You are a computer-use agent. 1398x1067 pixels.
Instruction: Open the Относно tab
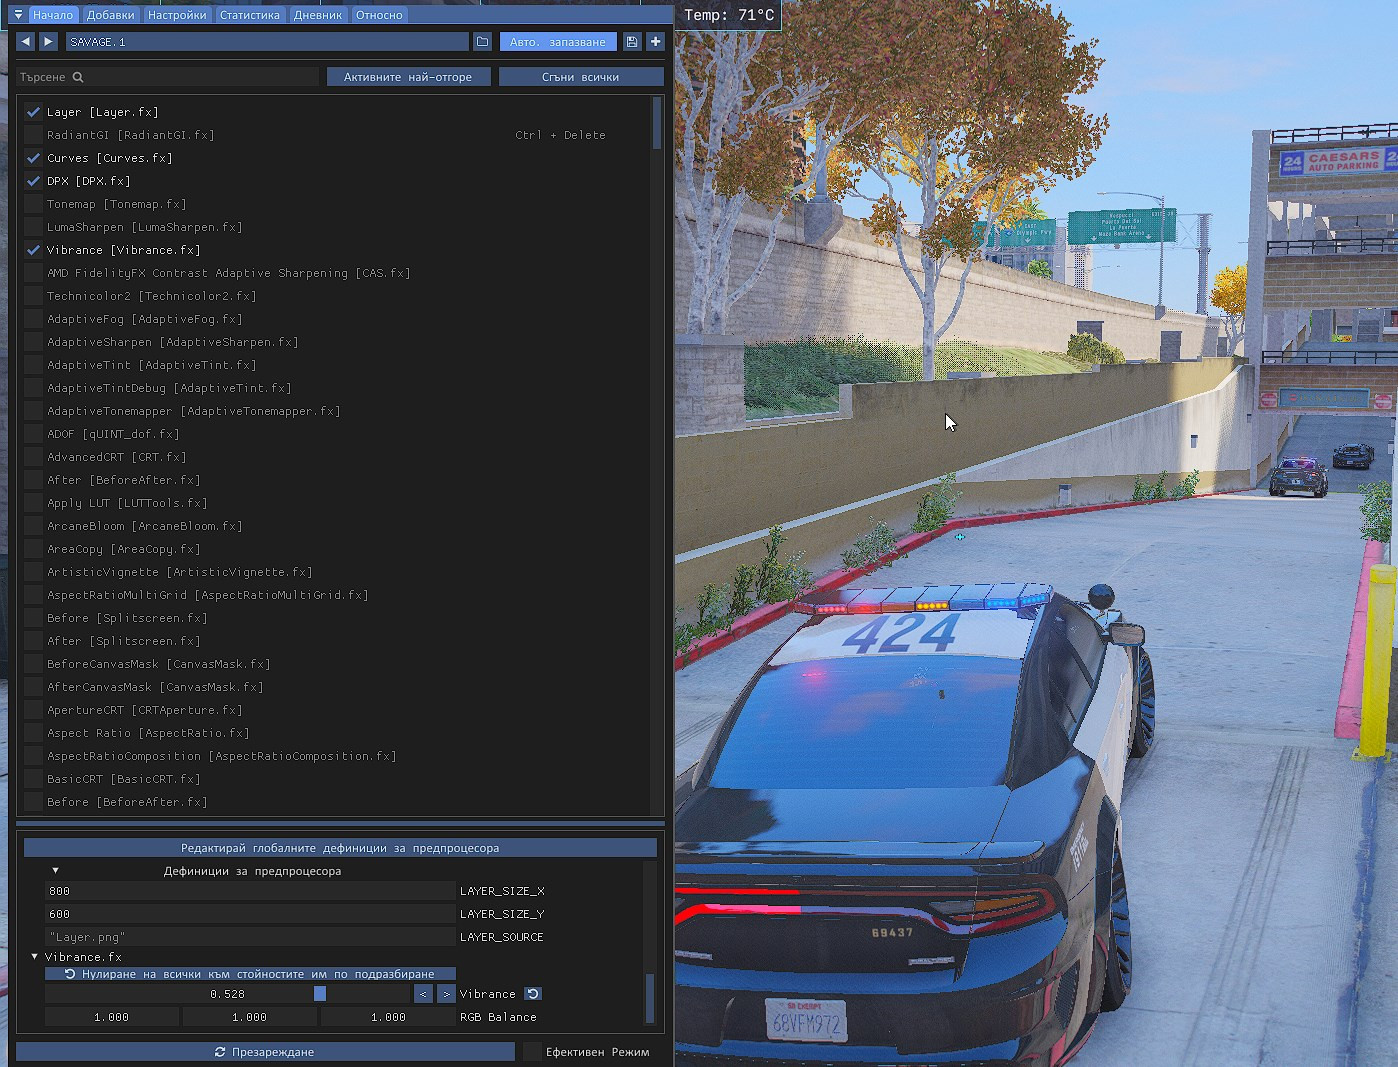coord(379,15)
